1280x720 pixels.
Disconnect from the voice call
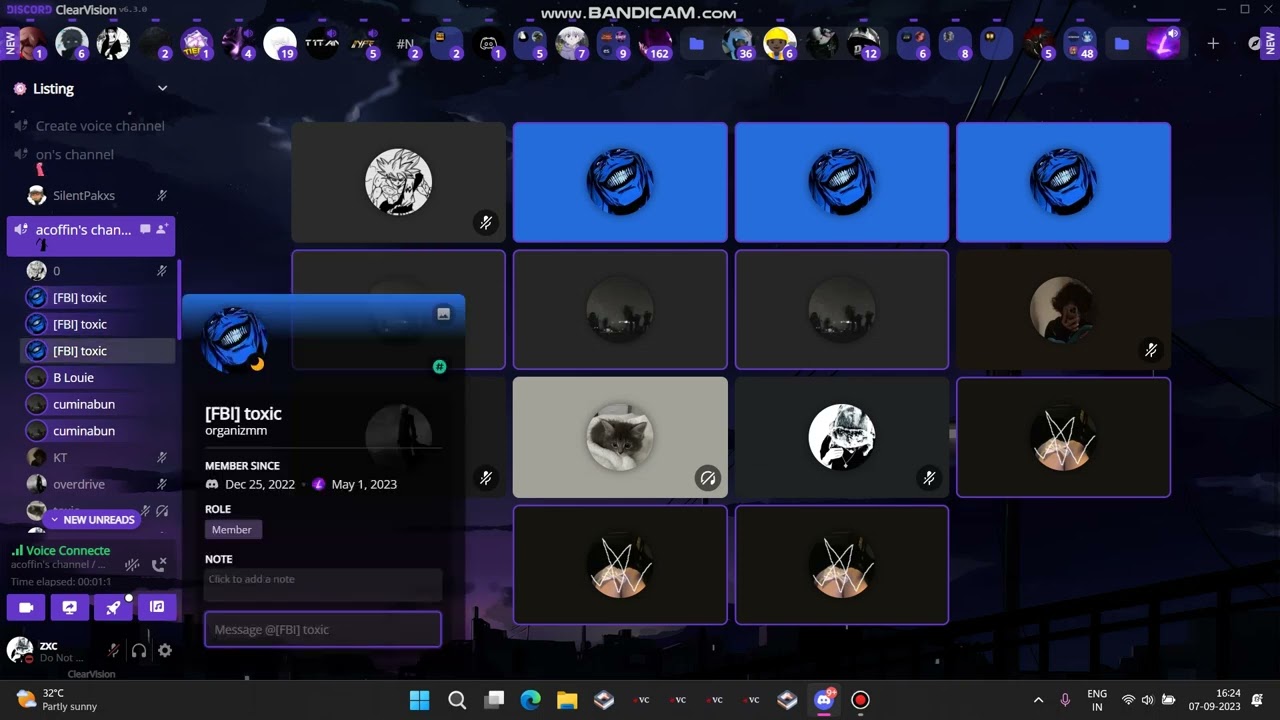159,565
